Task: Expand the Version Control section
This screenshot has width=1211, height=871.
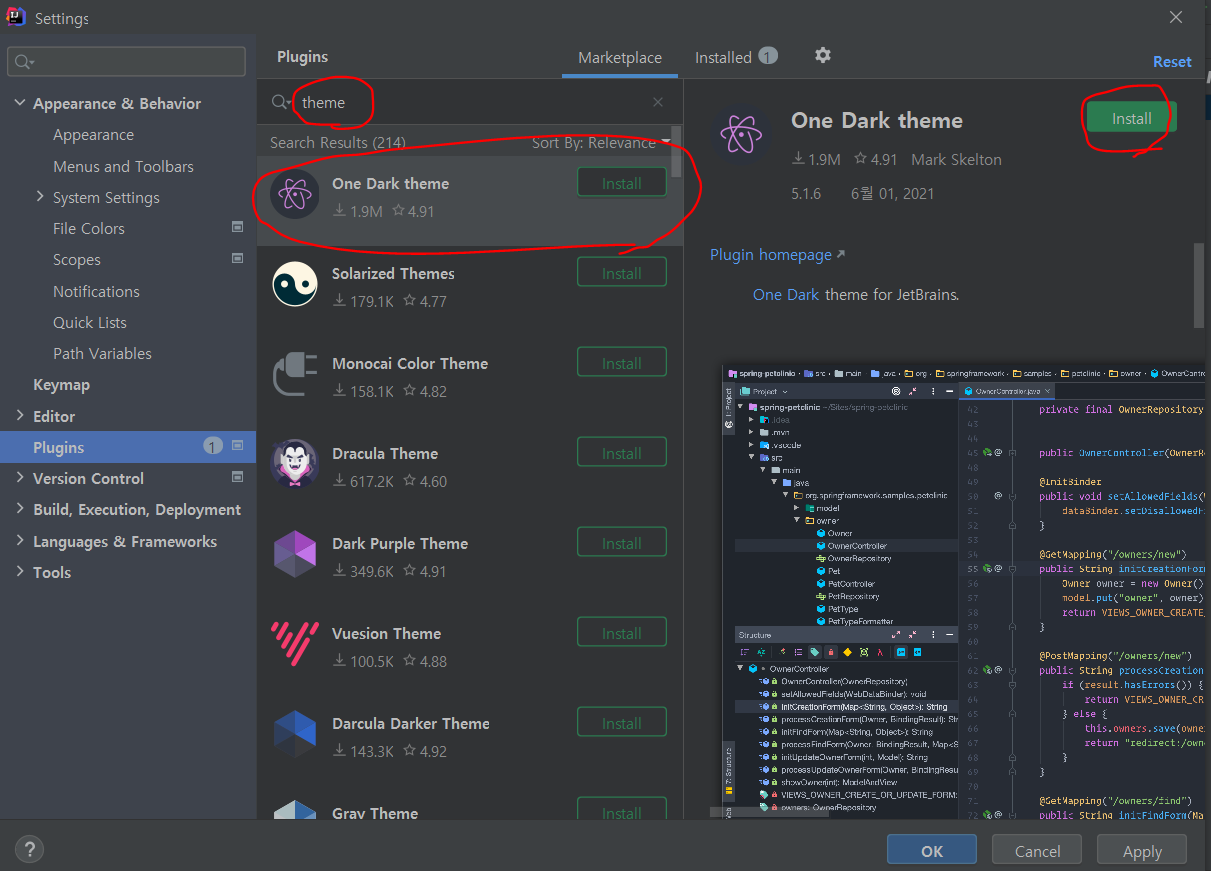Action: tap(20, 478)
